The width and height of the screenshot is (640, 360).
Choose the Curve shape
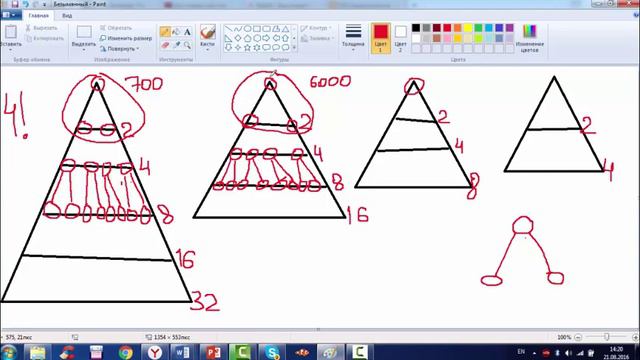(x=238, y=29)
